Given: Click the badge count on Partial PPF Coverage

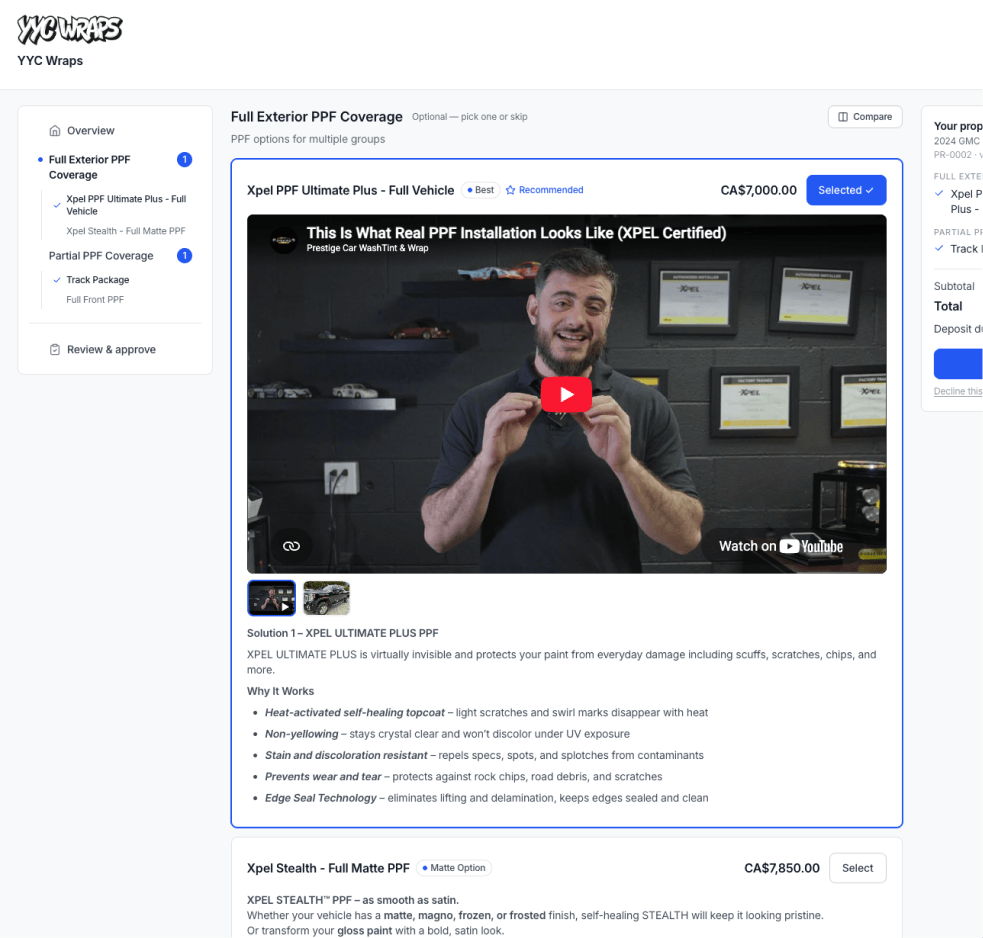Looking at the screenshot, I should pos(184,256).
